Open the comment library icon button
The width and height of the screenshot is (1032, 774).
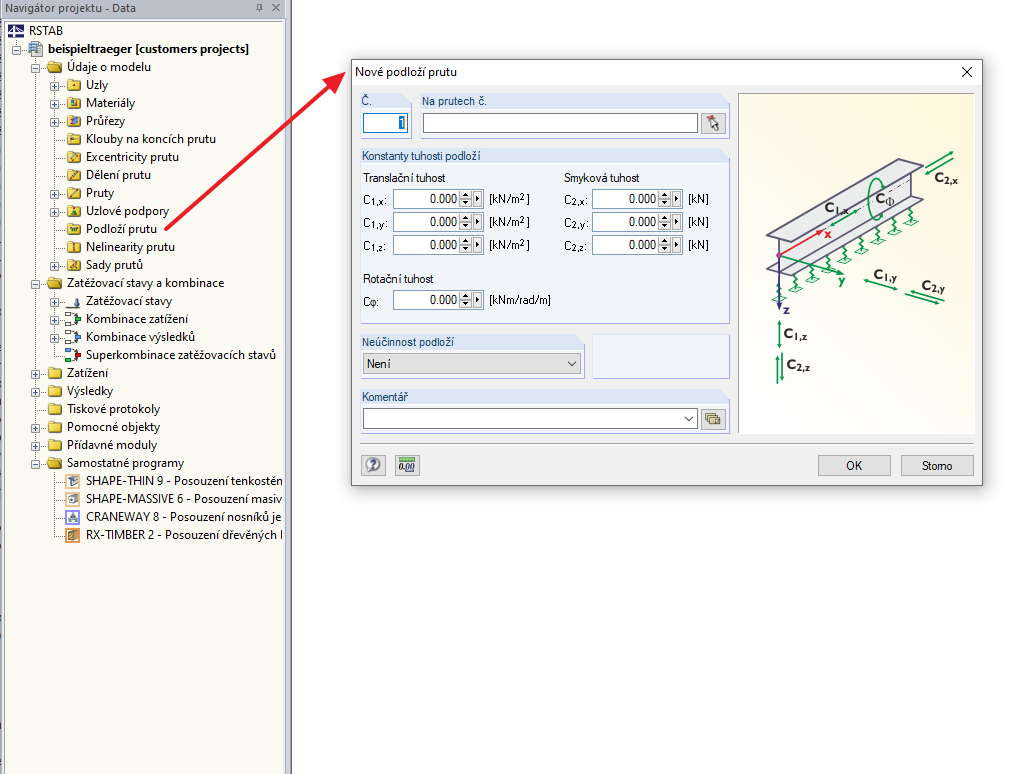point(713,419)
